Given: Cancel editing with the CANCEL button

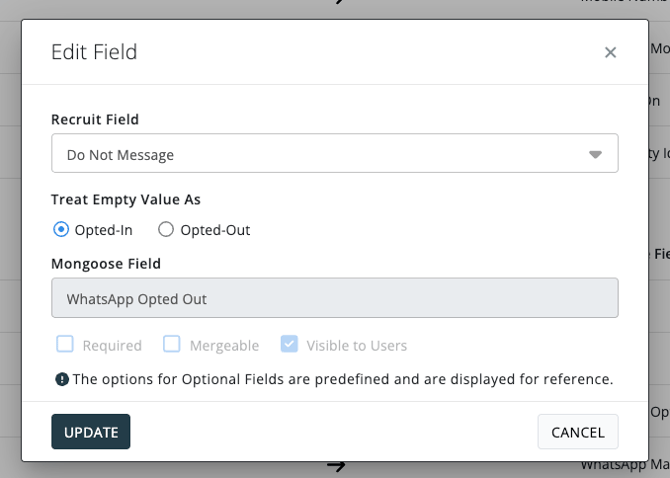Looking at the screenshot, I should click(577, 432).
